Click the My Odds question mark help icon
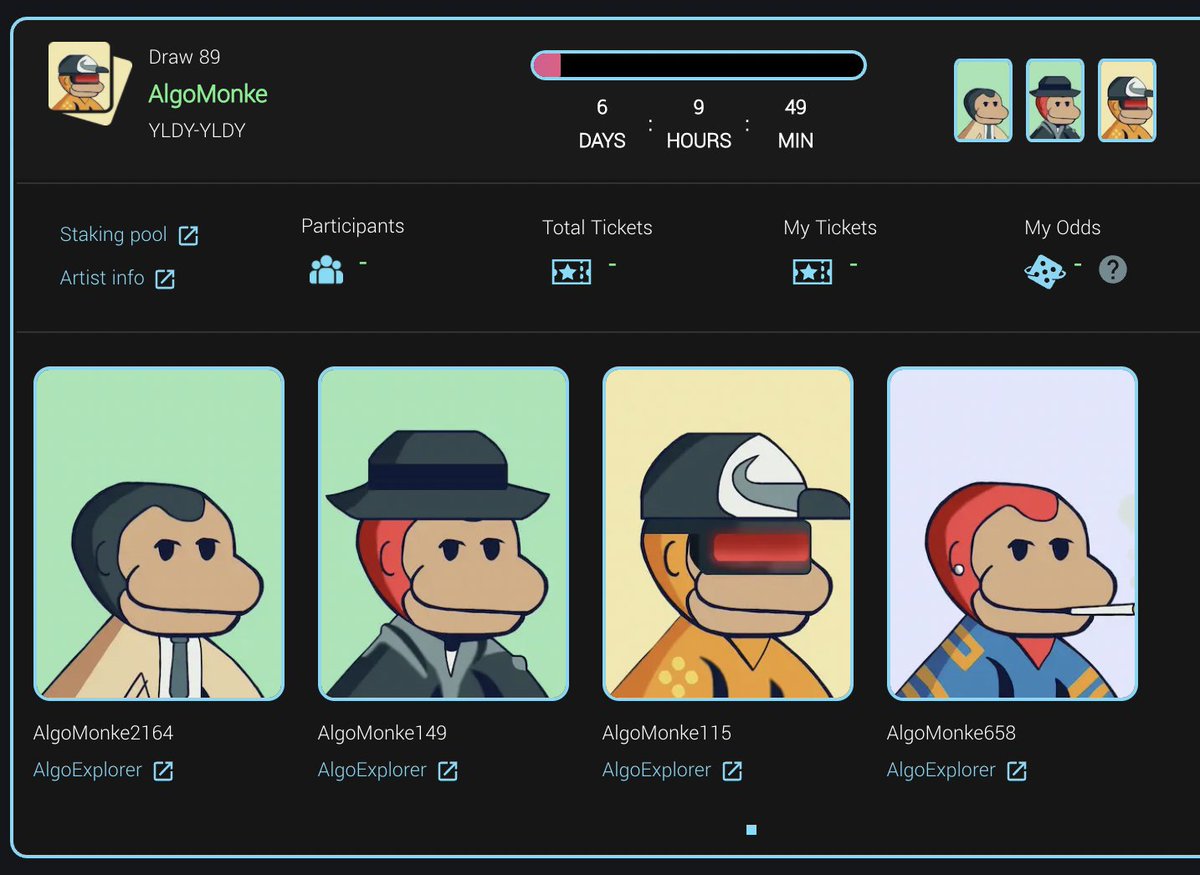The image size is (1200, 875). (x=1112, y=269)
